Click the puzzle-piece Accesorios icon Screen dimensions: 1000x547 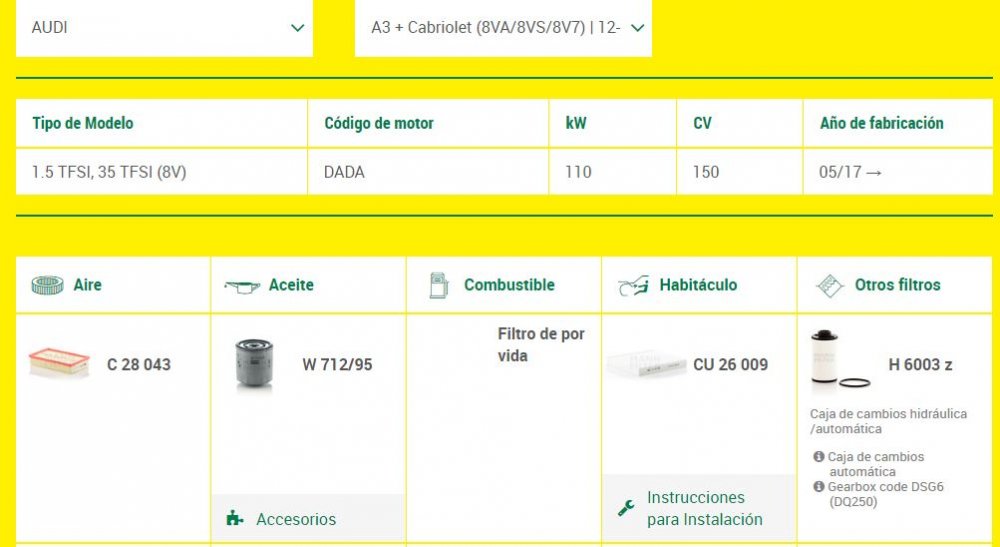235,518
